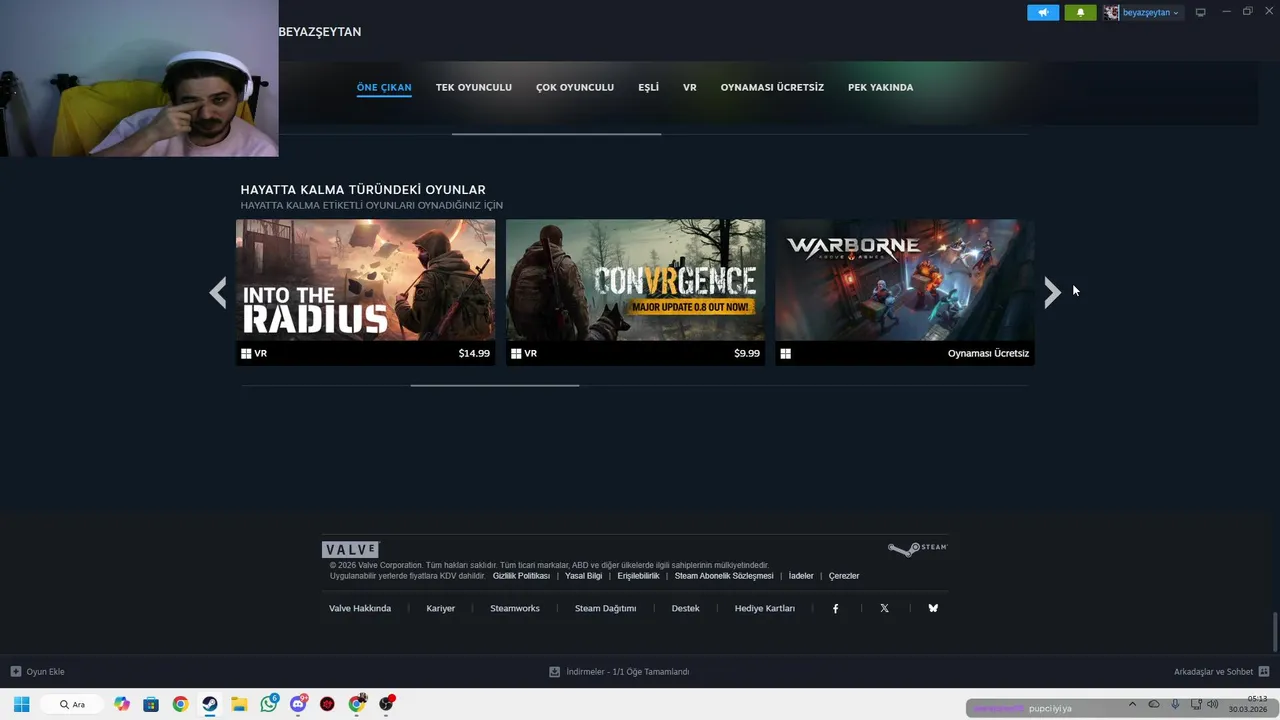The width and height of the screenshot is (1280, 720).
Task: Open Çerezler link
Action: coord(844,576)
